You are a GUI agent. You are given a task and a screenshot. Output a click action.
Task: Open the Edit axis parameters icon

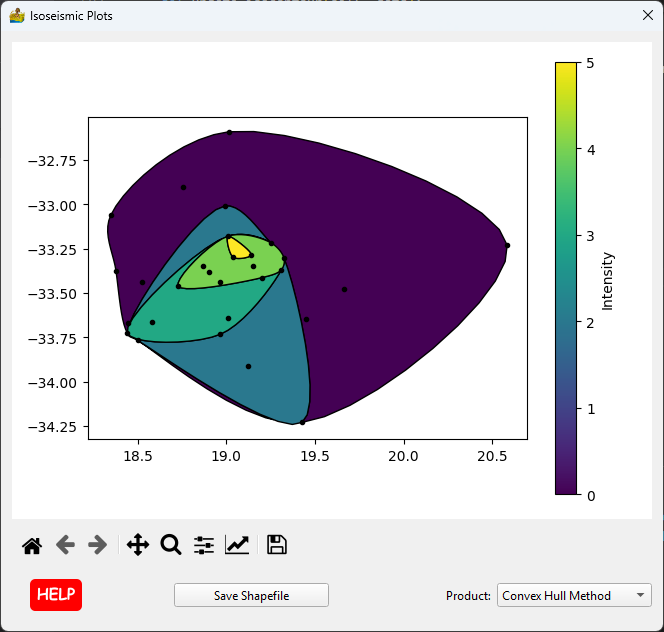(x=237, y=545)
